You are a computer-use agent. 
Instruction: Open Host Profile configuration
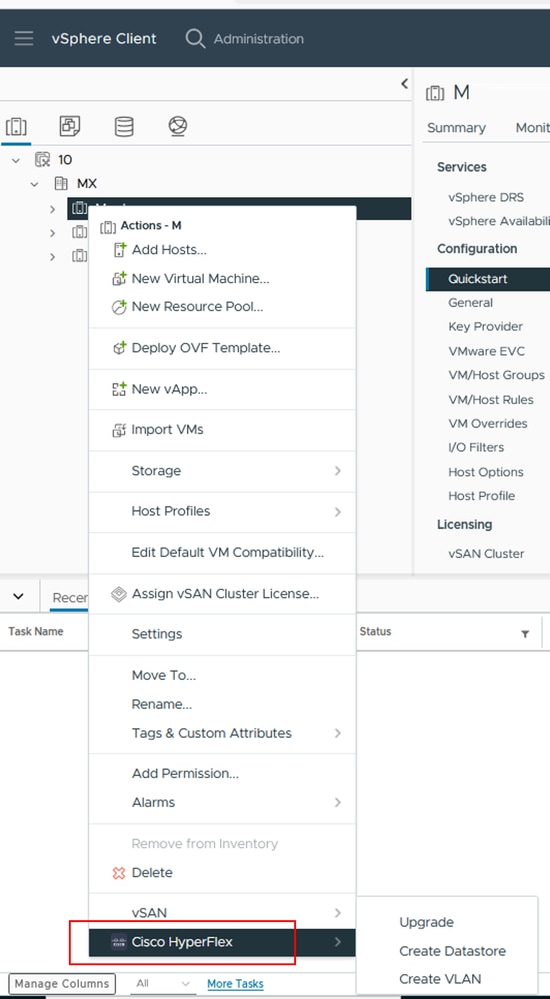481,496
